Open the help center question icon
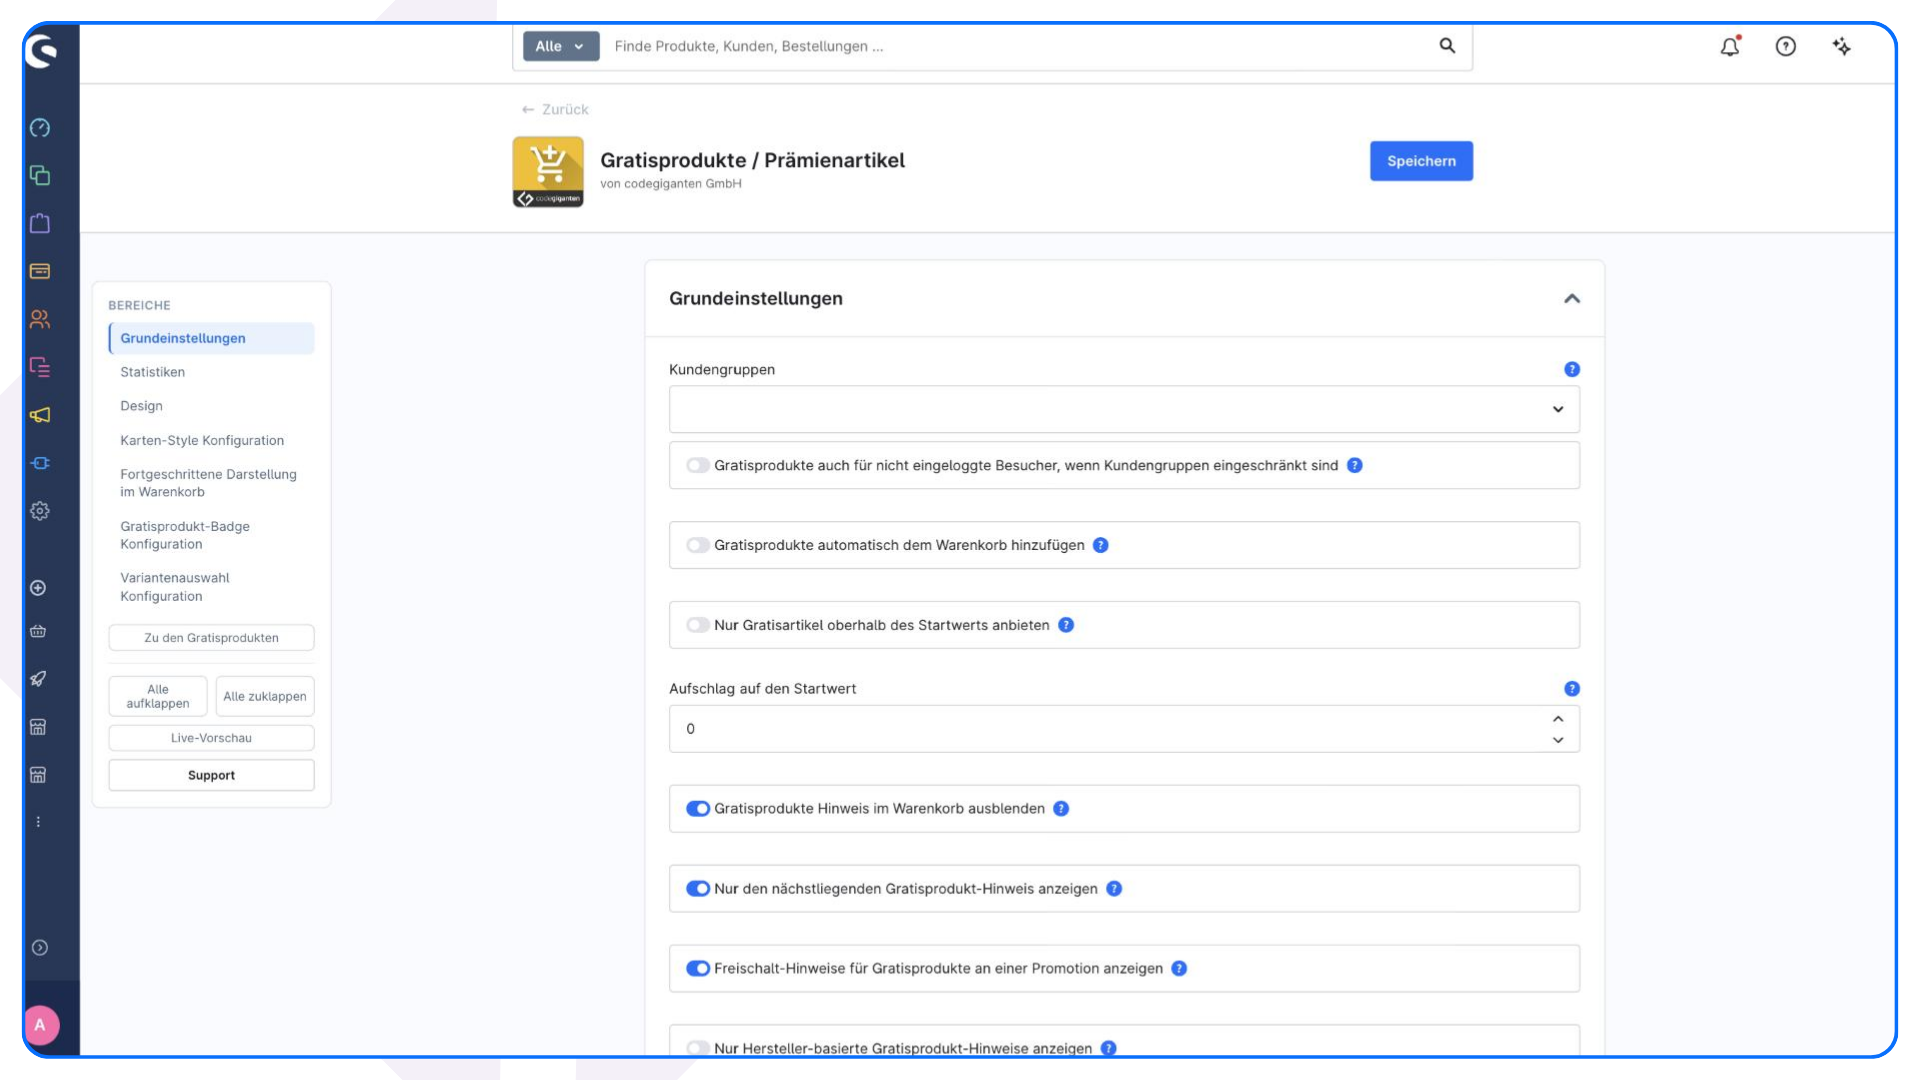The image size is (1920, 1080). point(1786,46)
